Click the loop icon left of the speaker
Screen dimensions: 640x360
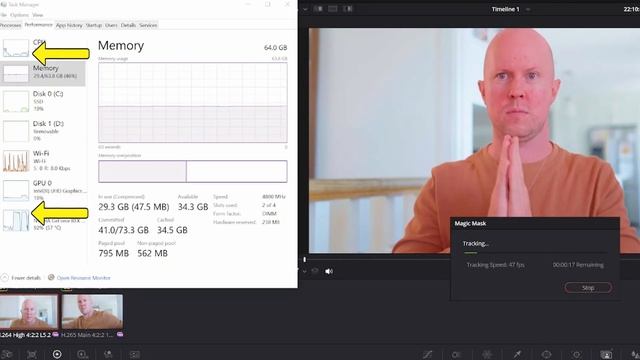[x=315, y=271]
